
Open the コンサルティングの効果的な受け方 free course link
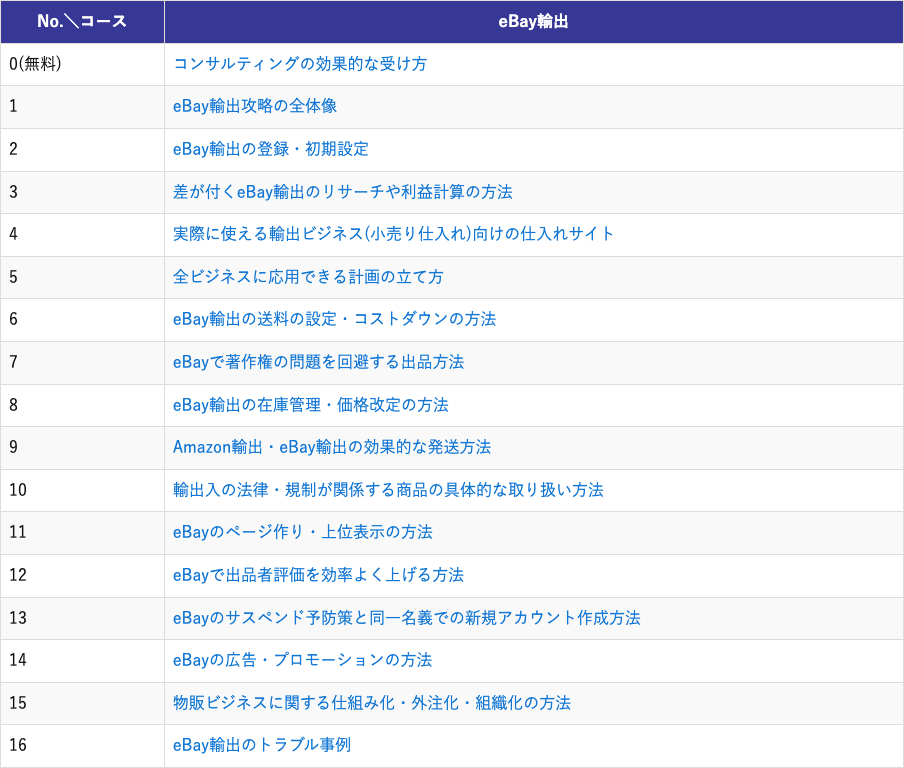point(300,64)
